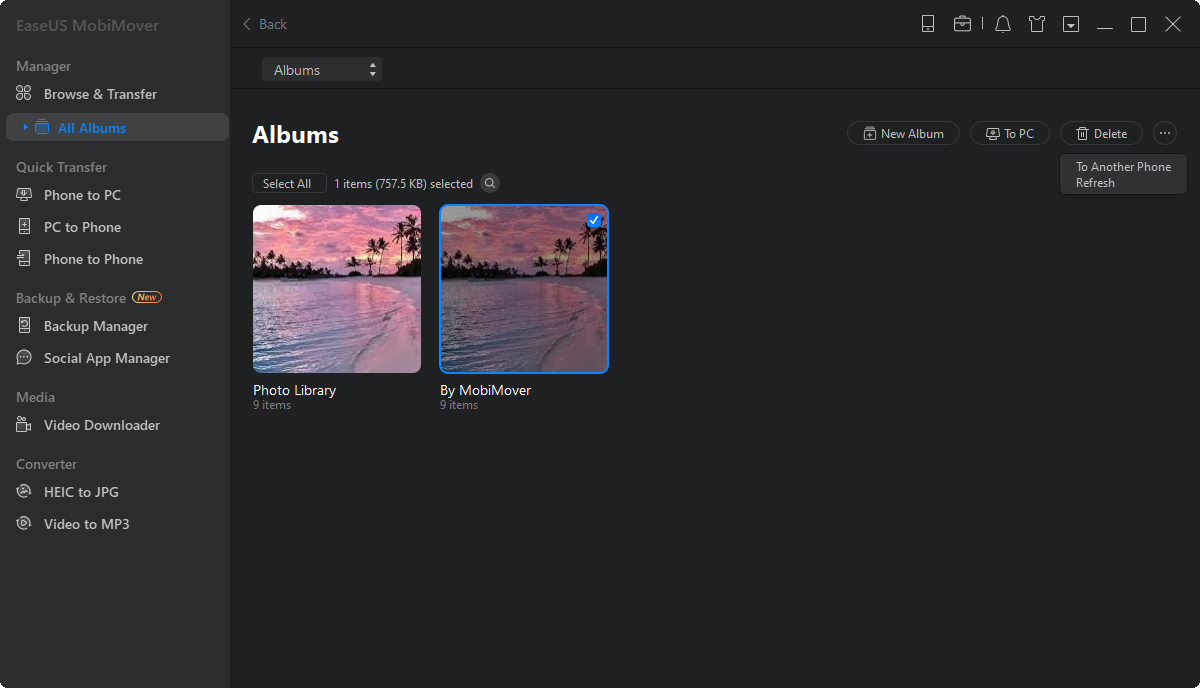
Task: Click the Photo Library album name
Action: click(294, 390)
